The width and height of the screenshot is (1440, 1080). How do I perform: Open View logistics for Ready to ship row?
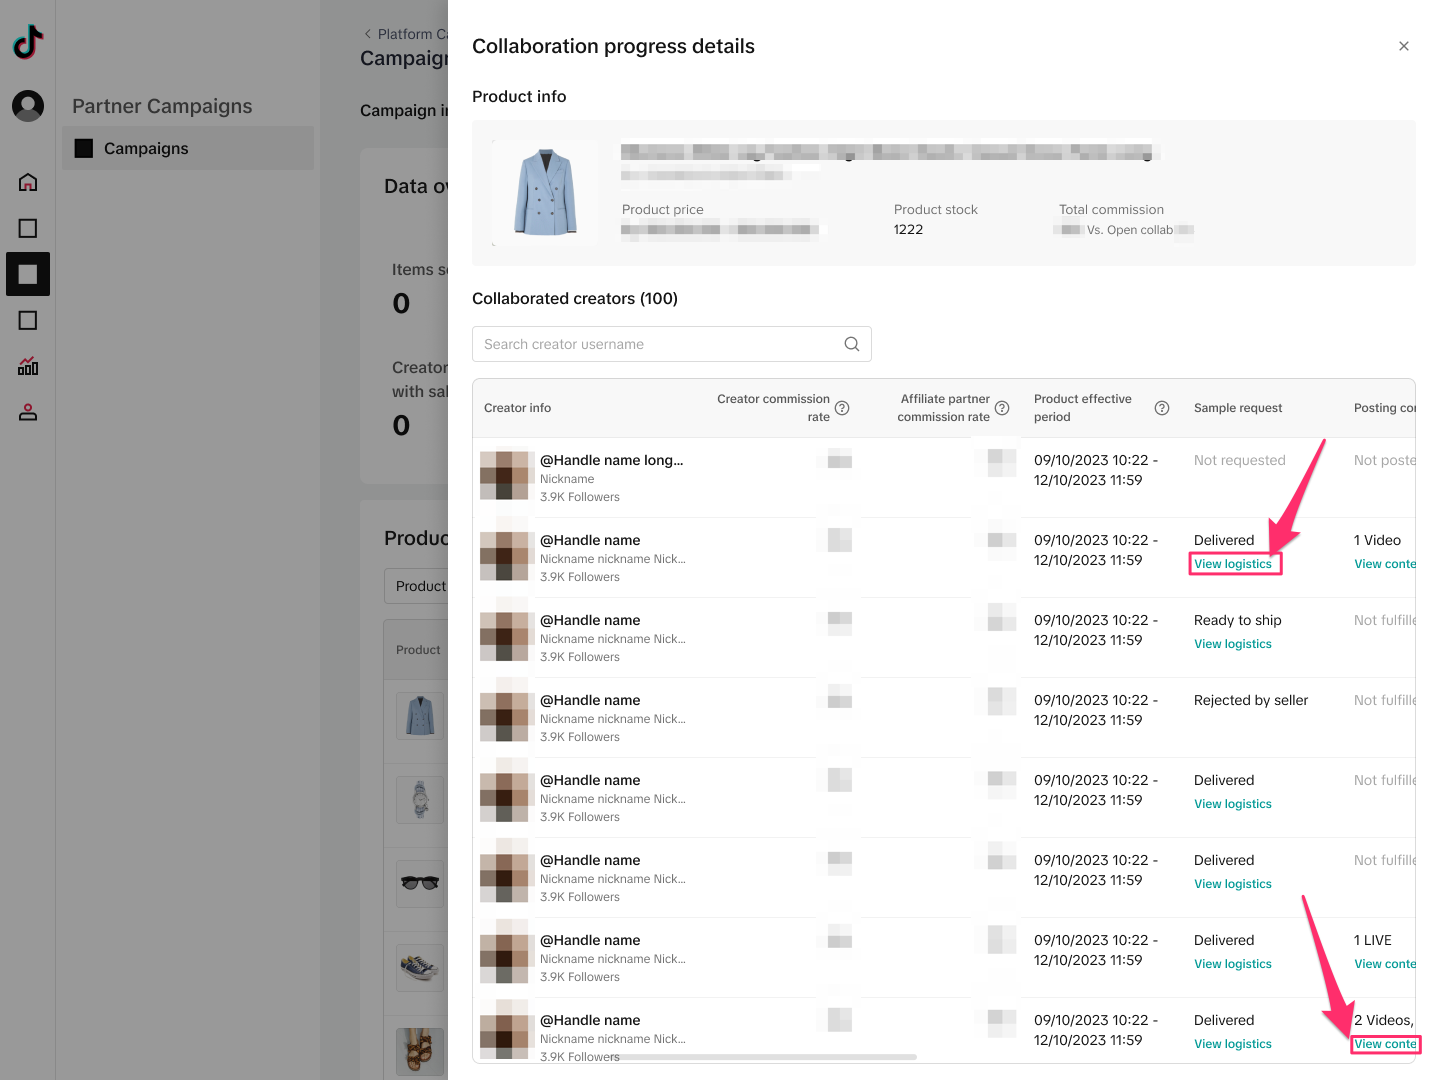coord(1232,644)
